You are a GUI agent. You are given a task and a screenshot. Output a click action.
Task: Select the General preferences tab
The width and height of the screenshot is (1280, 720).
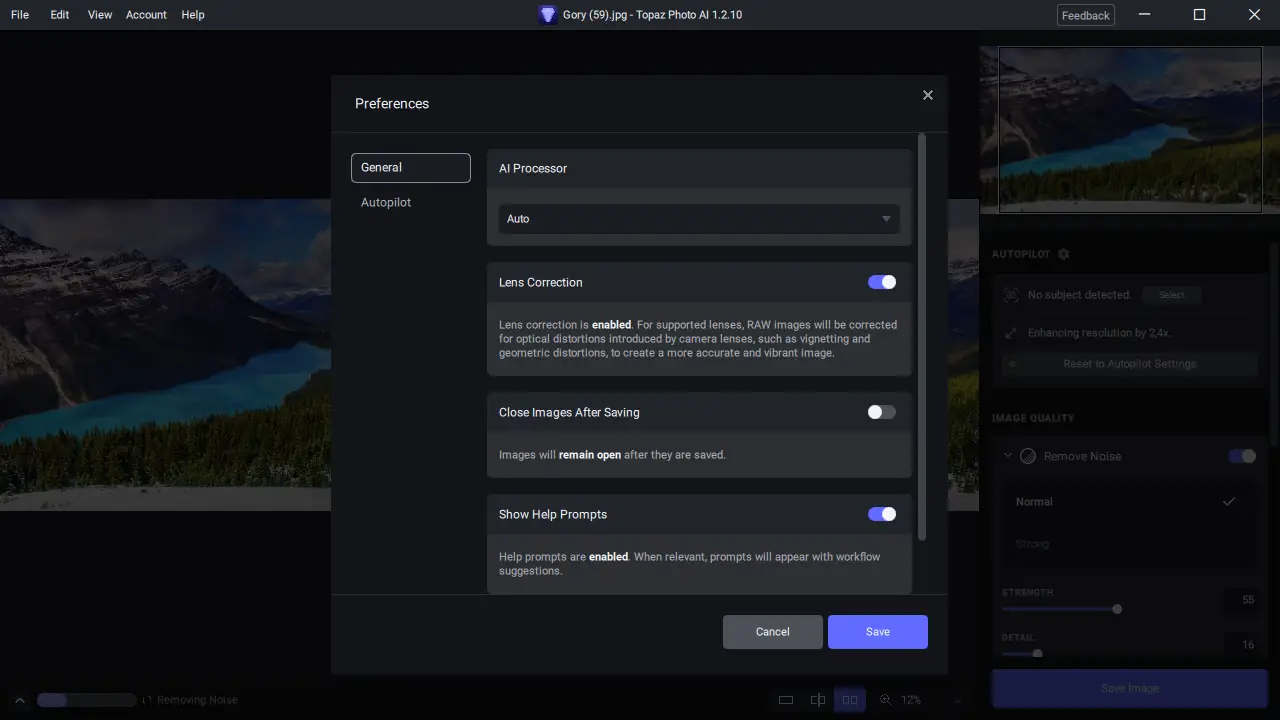click(410, 168)
